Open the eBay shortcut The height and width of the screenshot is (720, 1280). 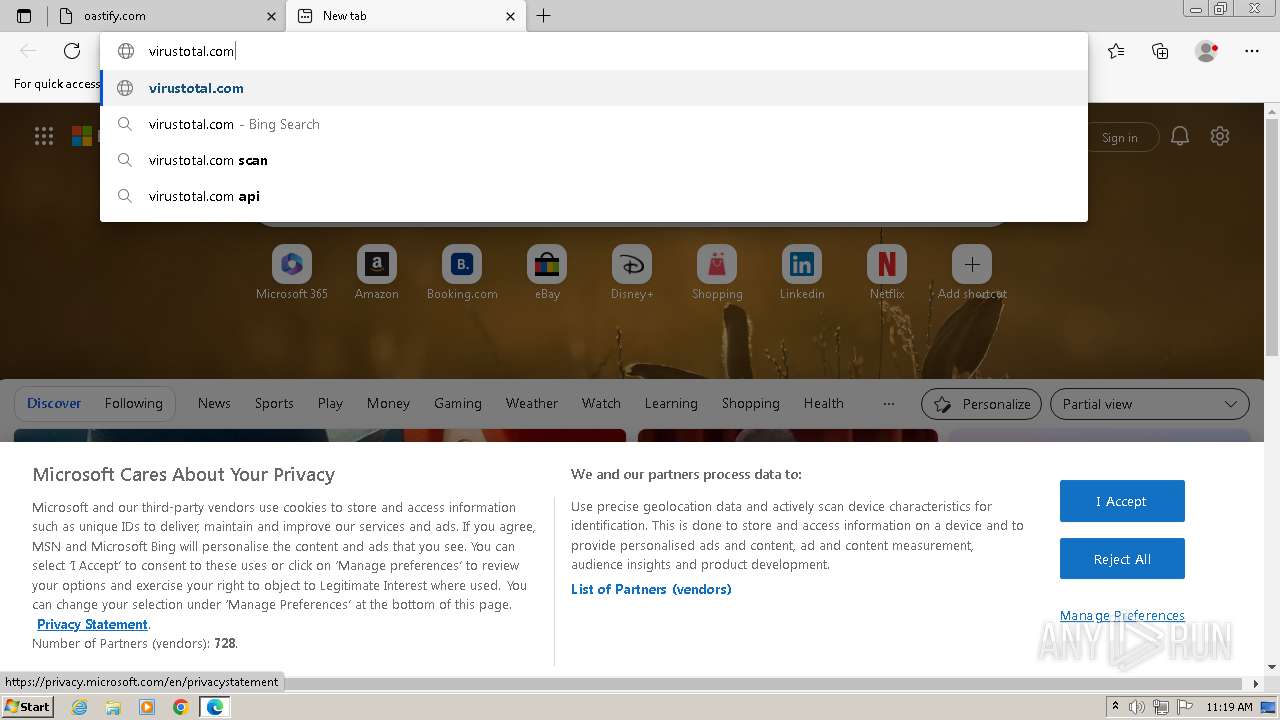(x=547, y=272)
